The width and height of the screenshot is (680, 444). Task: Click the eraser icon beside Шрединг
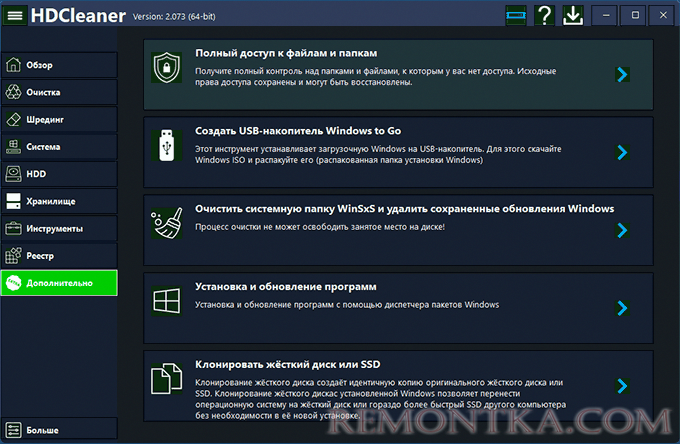click(x=13, y=119)
